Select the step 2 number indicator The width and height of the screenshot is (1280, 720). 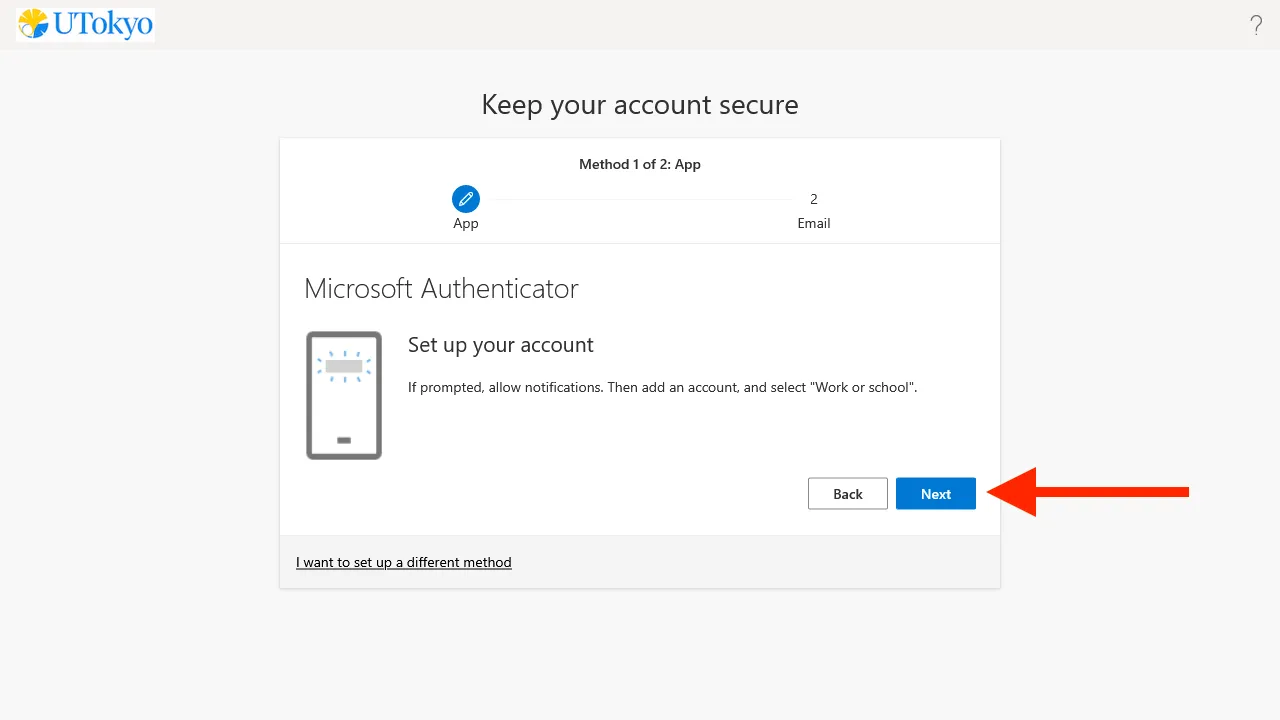tap(814, 199)
